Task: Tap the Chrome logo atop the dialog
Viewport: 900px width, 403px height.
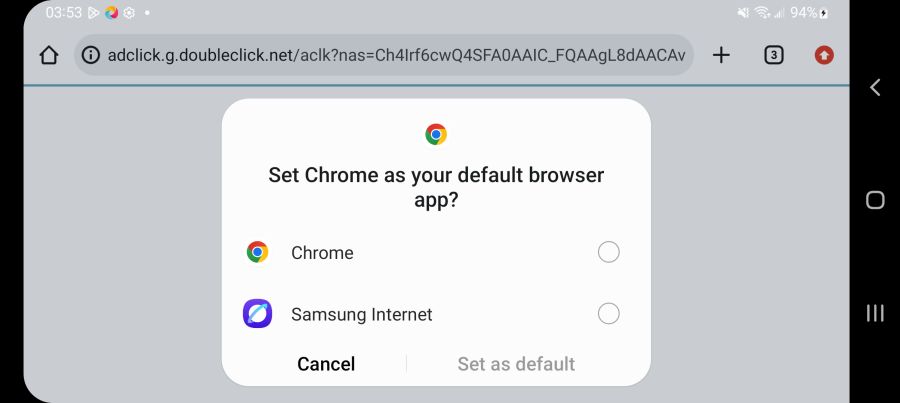Action: pos(436,134)
